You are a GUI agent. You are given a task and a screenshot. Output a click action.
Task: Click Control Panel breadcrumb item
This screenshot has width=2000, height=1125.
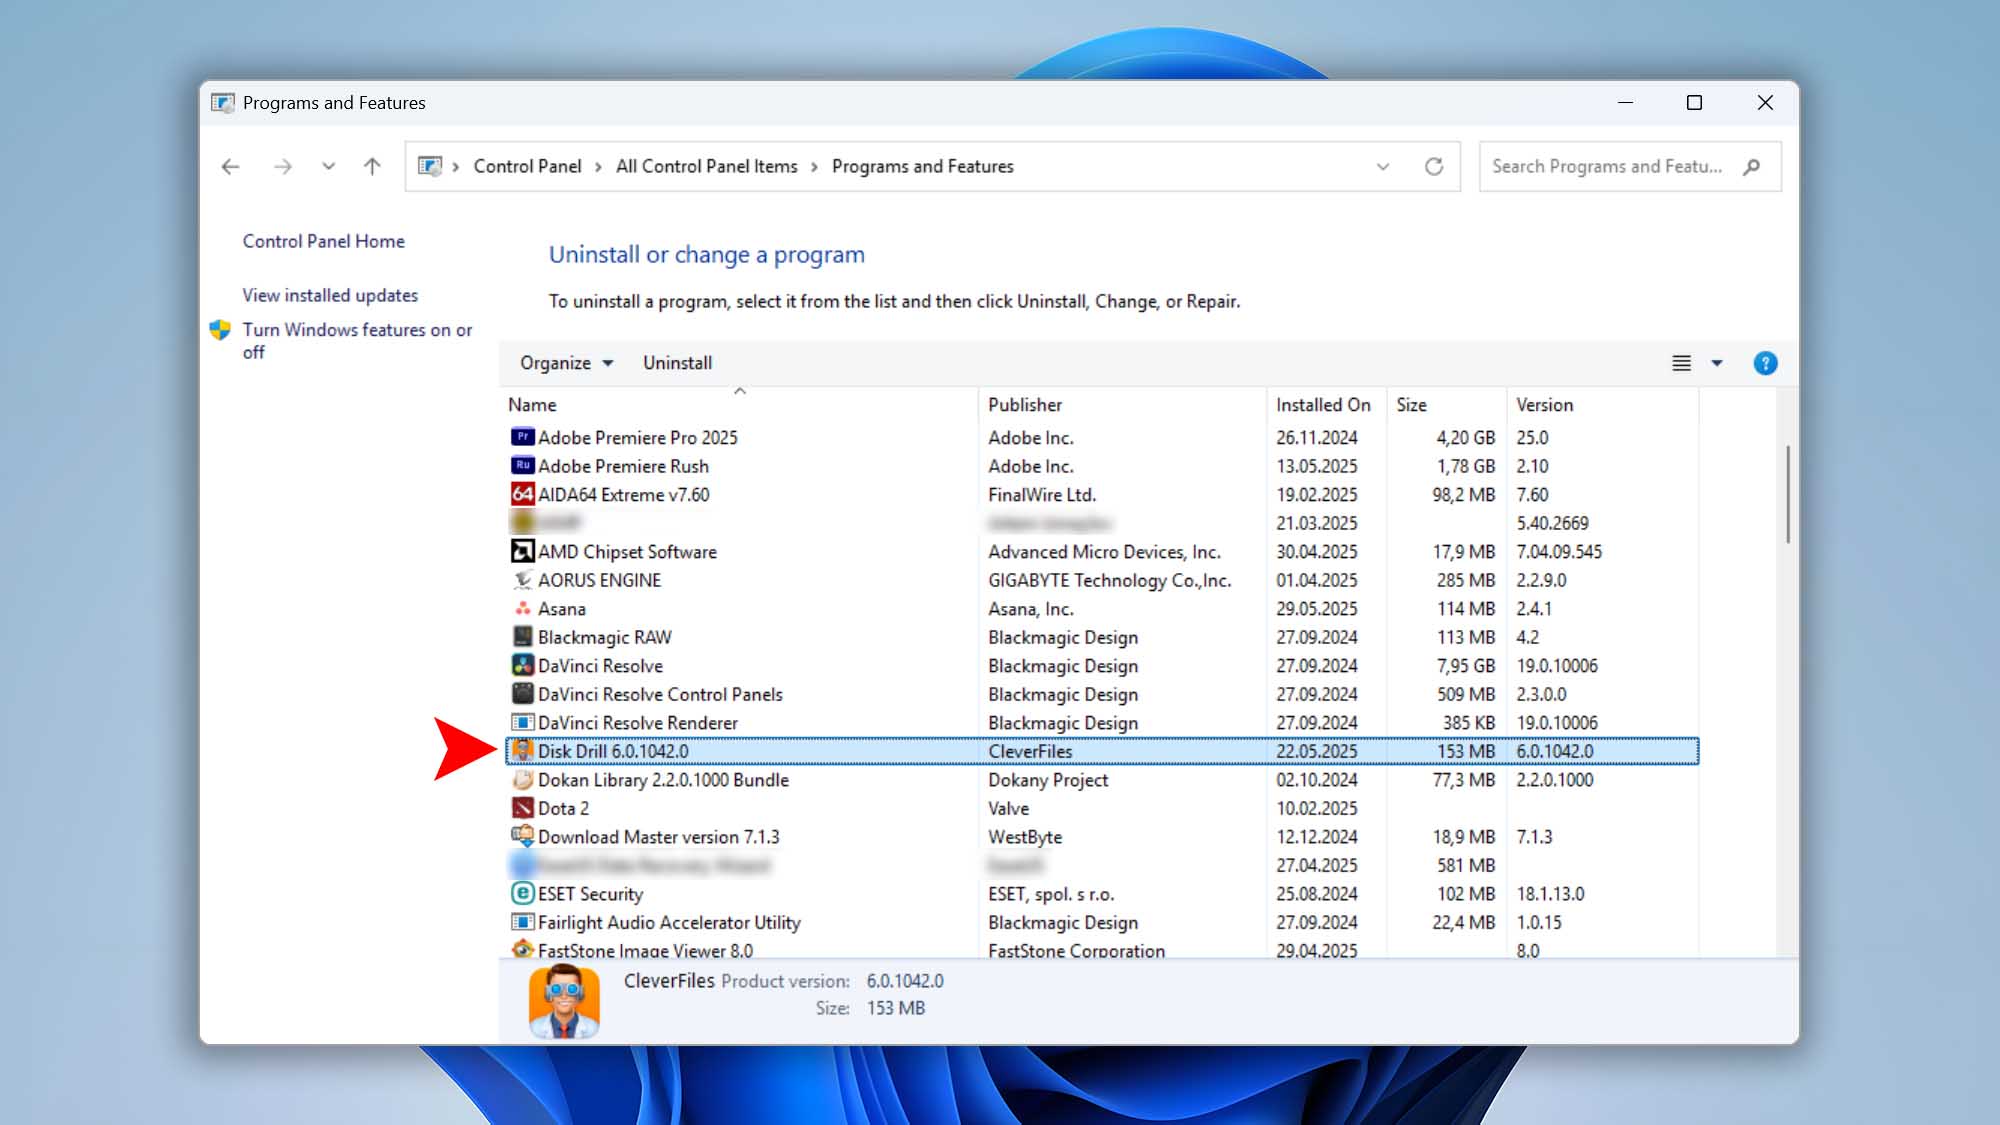click(527, 166)
